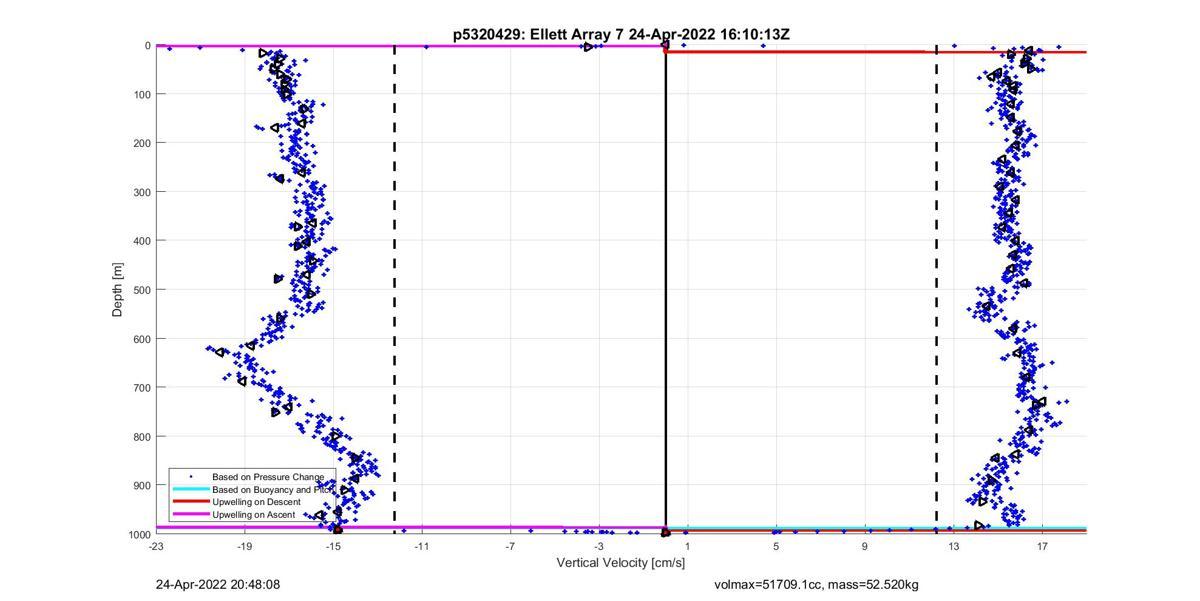Click the 'volmax=51709.1cc, mass=52.520kg' annotation
This screenshot has height=601, width=1200.
click(816, 584)
